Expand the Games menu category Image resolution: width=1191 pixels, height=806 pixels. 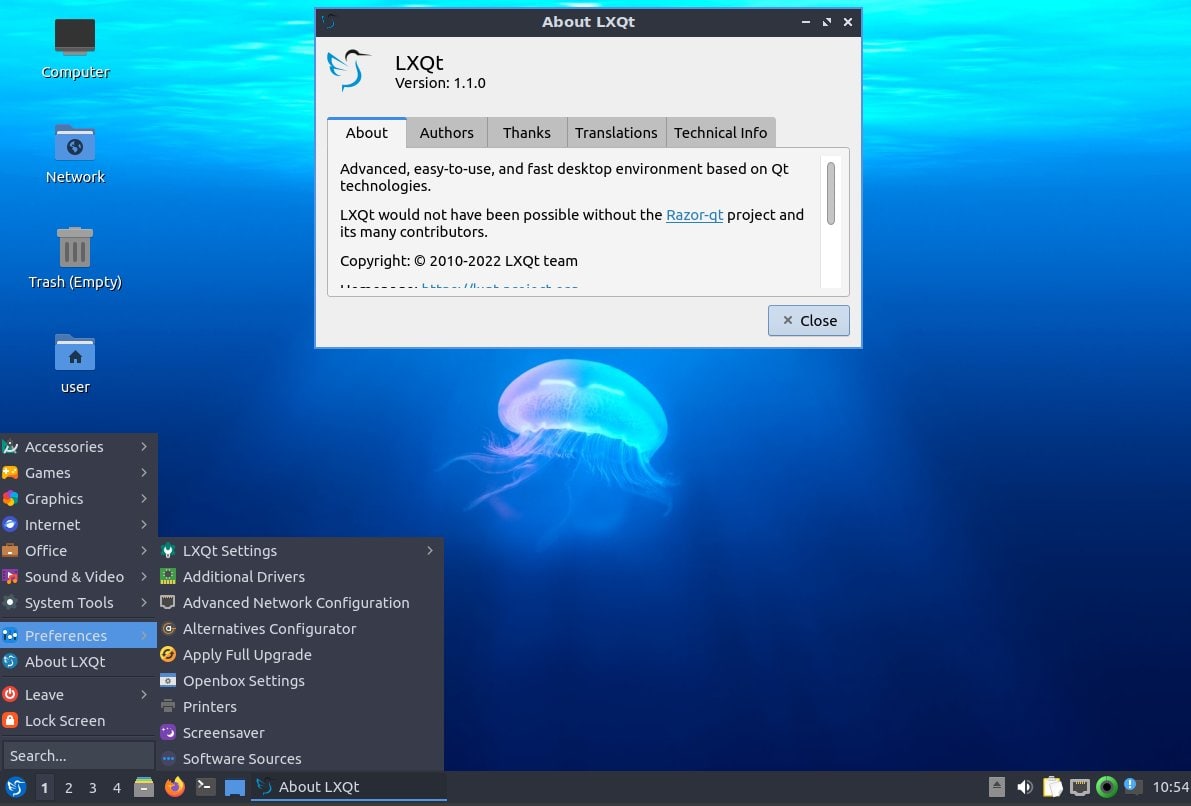click(x=78, y=473)
